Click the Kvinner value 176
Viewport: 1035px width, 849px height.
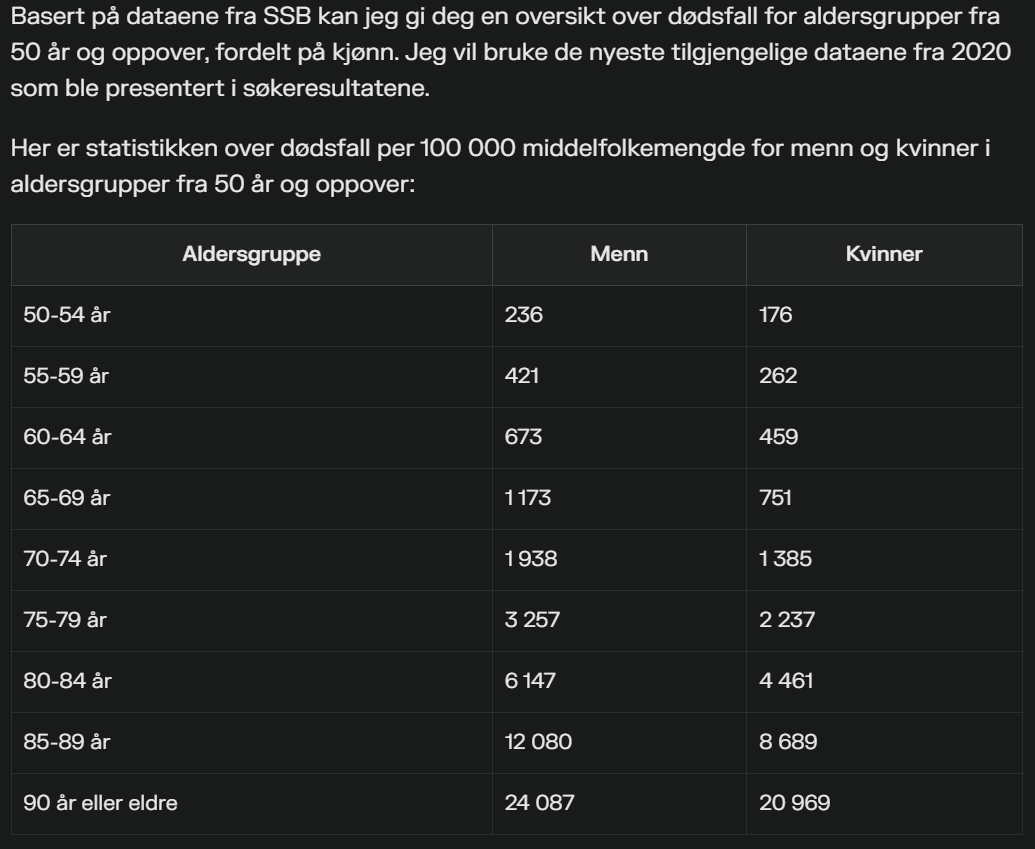point(776,315)
